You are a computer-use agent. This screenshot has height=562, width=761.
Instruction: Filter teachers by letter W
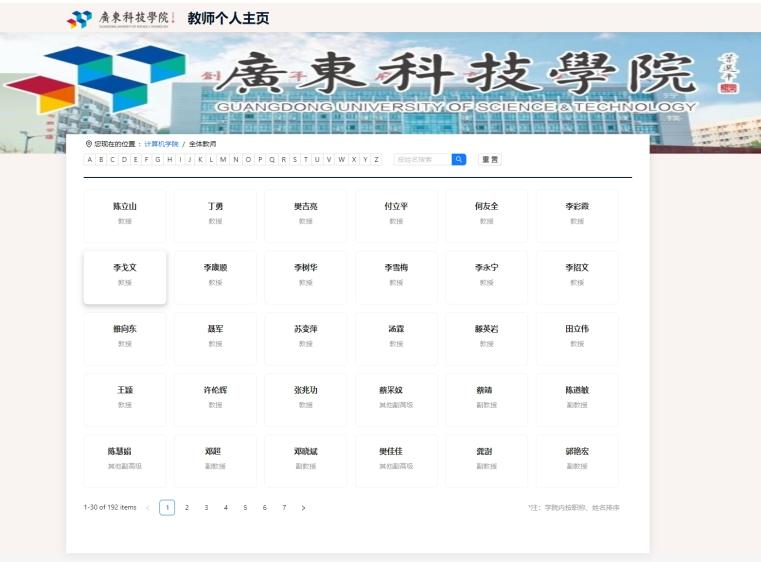[x=342, y=159]
